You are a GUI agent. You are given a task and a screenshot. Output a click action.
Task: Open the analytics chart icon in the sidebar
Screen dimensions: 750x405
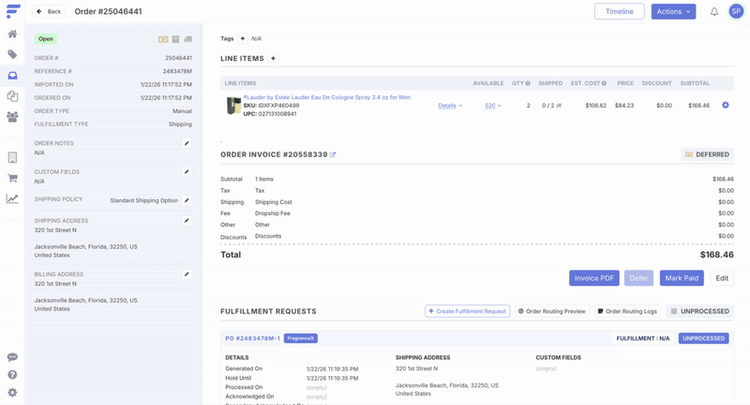[x=12, y=198]
